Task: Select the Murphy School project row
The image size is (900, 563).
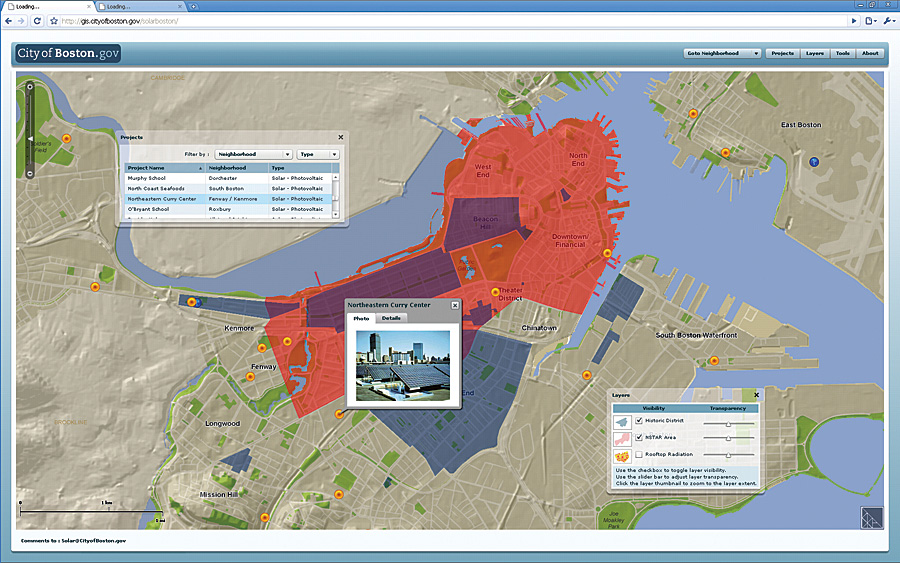Action: [228, 178]
